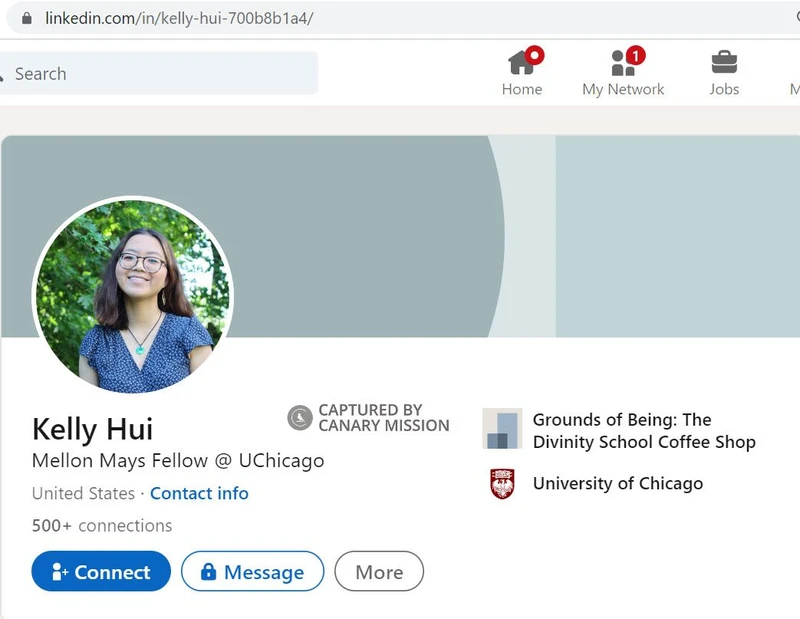Open the My Network nav icon
The image size is (800, 619).
(627, 61)
